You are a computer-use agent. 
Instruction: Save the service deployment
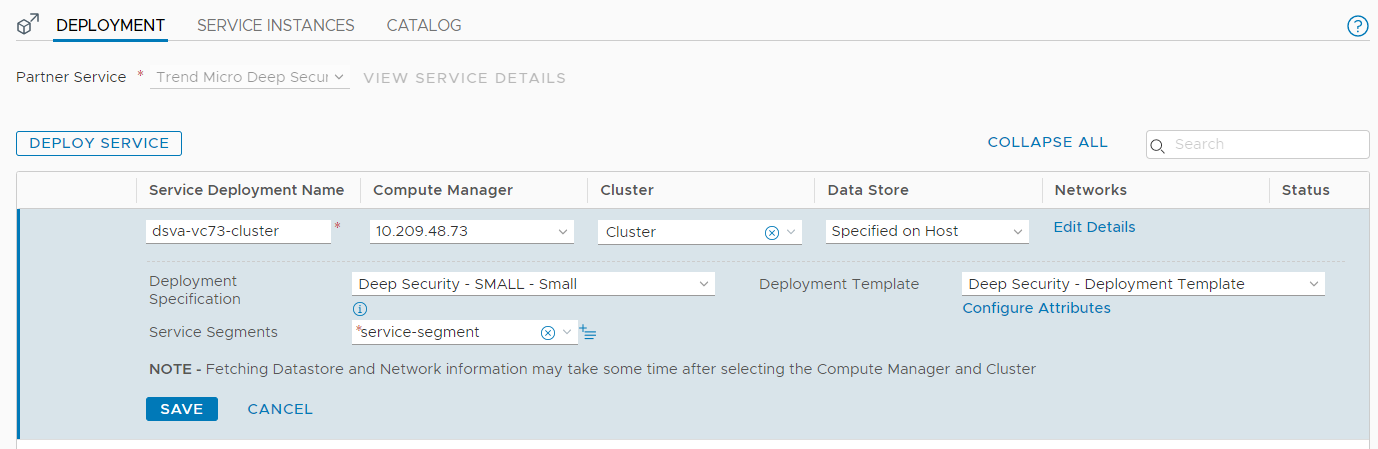[181, 409]
